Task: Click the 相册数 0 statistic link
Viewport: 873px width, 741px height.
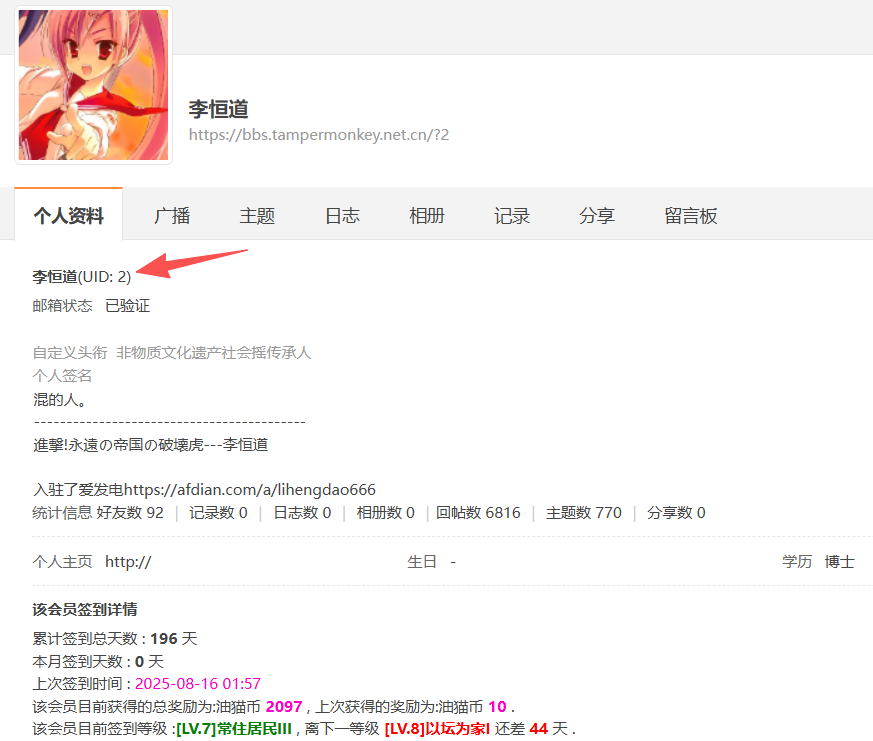Action: 386,513
